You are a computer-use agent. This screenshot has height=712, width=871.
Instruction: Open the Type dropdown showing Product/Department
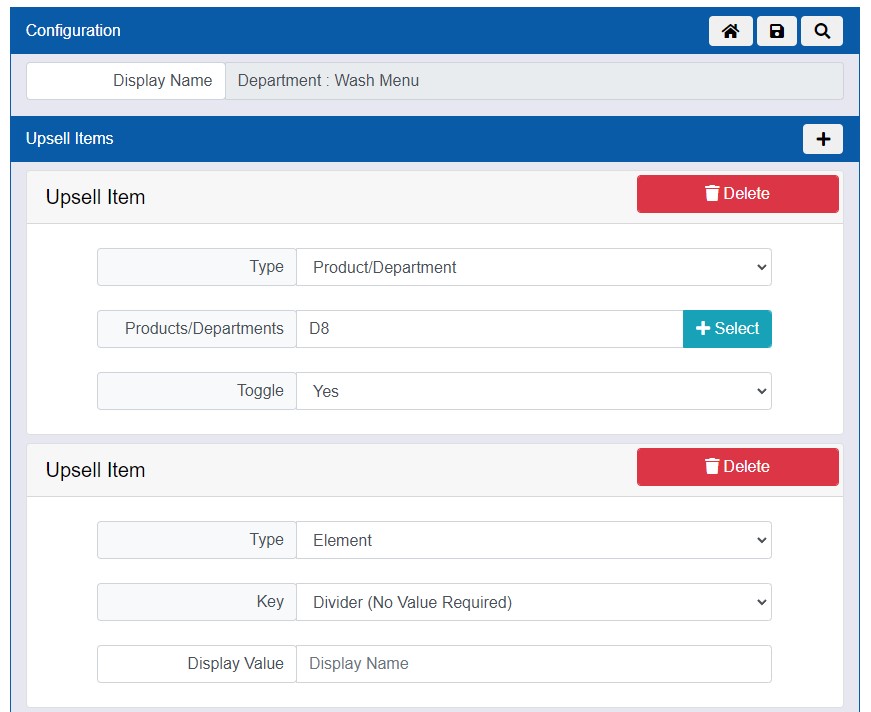534,267
